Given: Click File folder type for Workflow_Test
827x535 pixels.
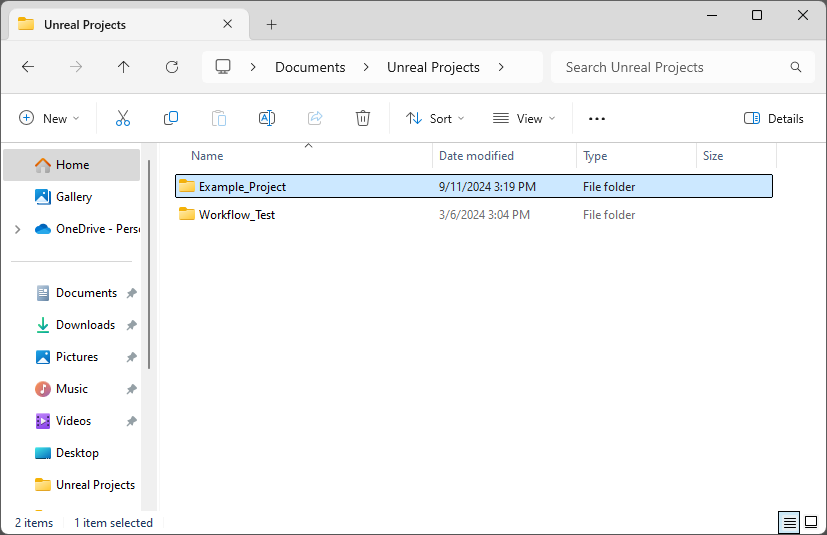Looking at the screenshot, I should pyautogui.click(x=609, y=215).
